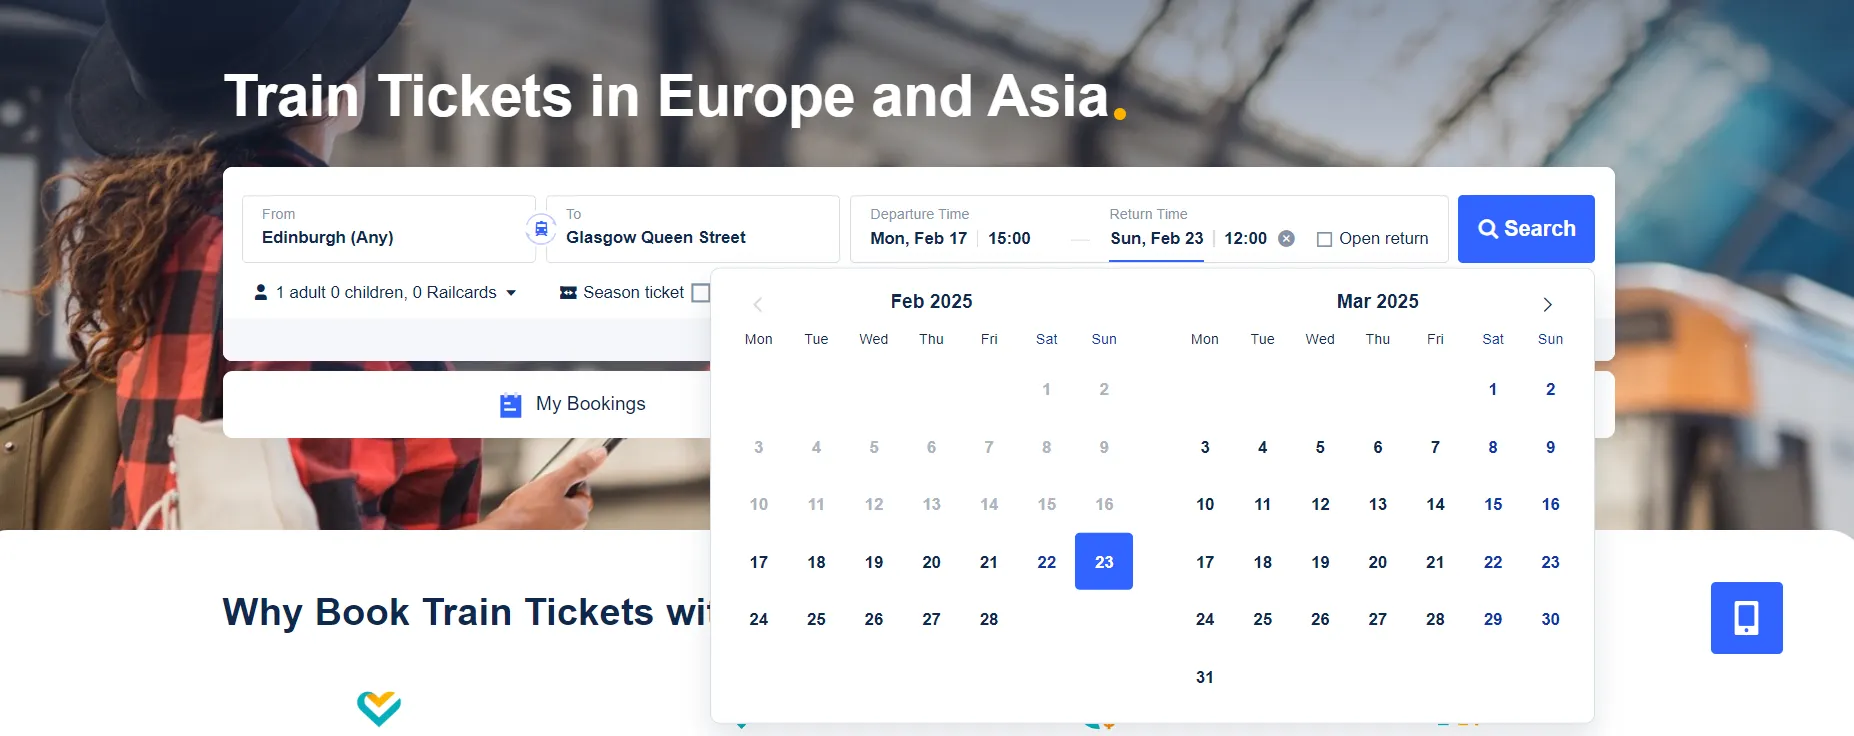Viewport: 1854px width, 736px height.
Task: Open the departure time 15:00 selector
Action: point(1009,238)
